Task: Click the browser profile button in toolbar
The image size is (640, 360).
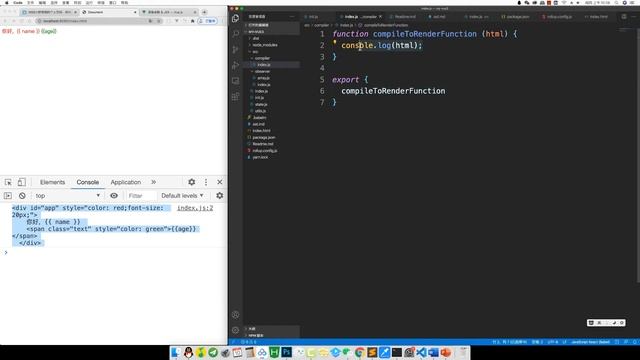Action: pos(208,21)
